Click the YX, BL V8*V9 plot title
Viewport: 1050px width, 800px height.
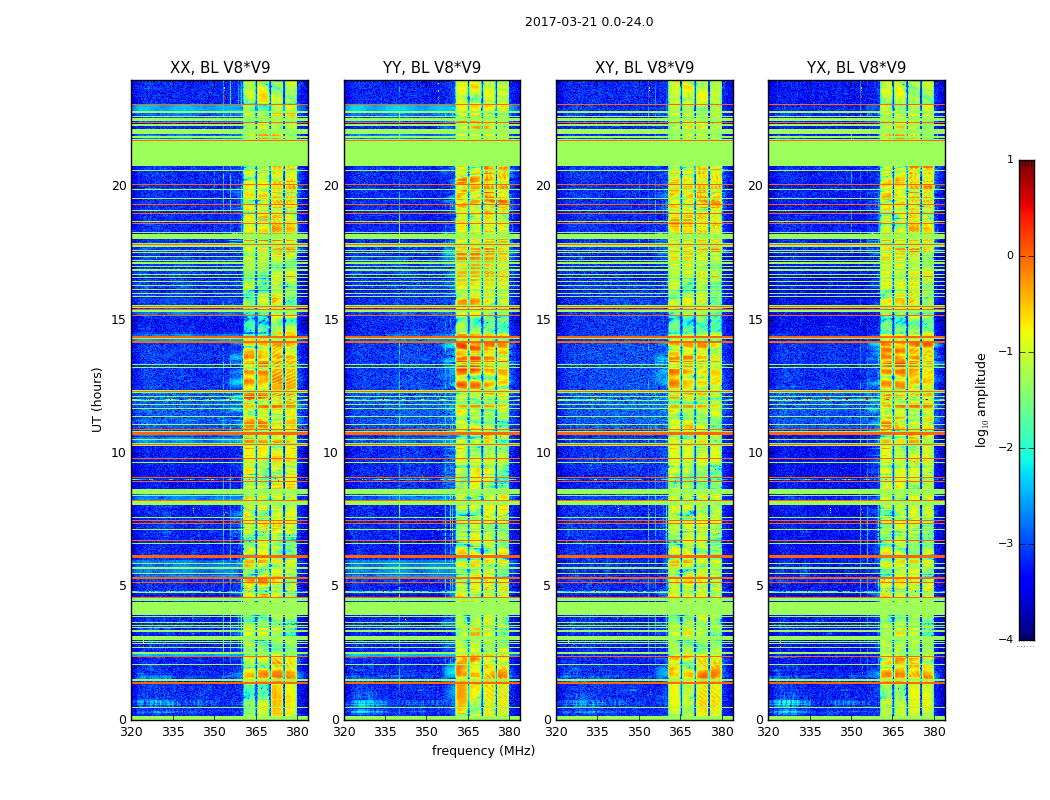point(856,68)
